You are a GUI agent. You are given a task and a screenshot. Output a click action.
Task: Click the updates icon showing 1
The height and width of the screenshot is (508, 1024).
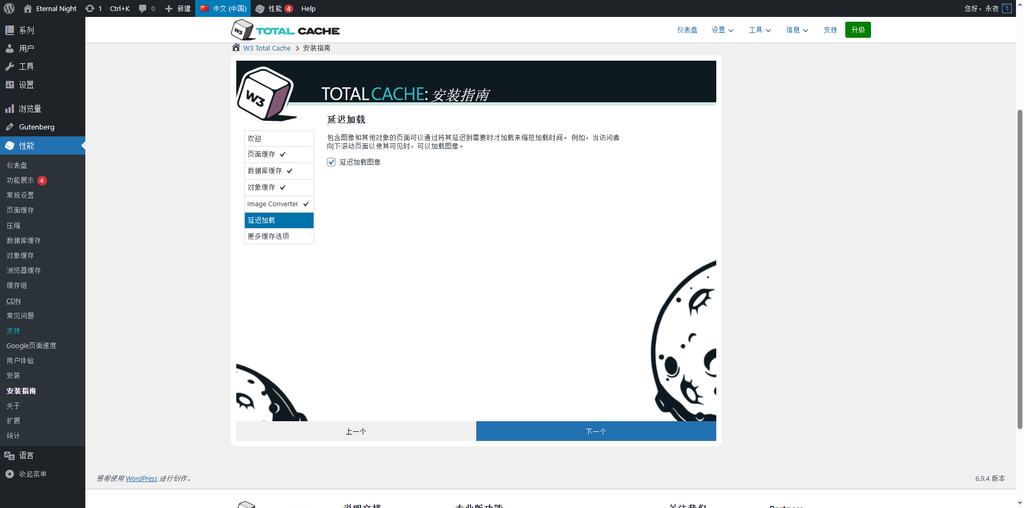pyautogui.click(x=89, y=8)
